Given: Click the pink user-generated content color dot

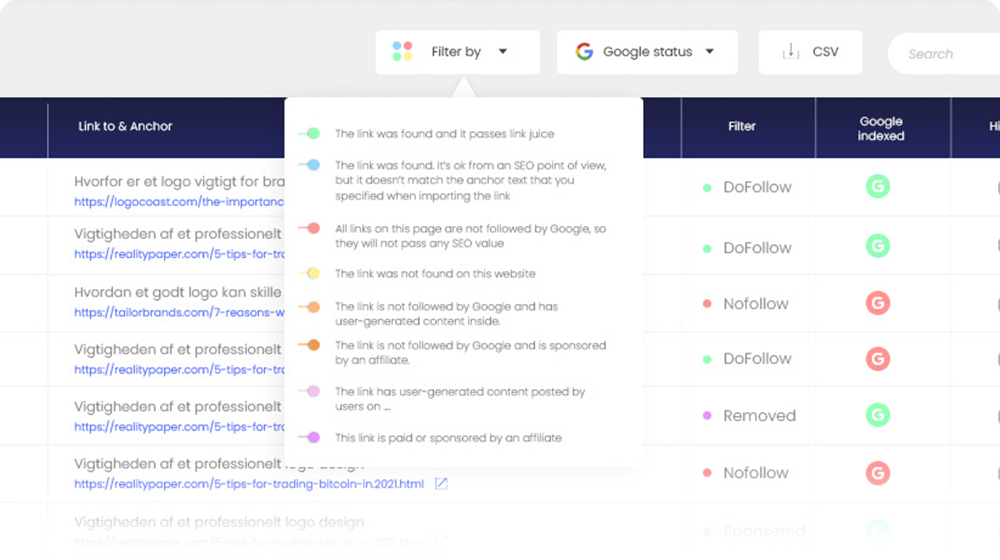Looking at the screenshot, I should [x=312, y=391].
